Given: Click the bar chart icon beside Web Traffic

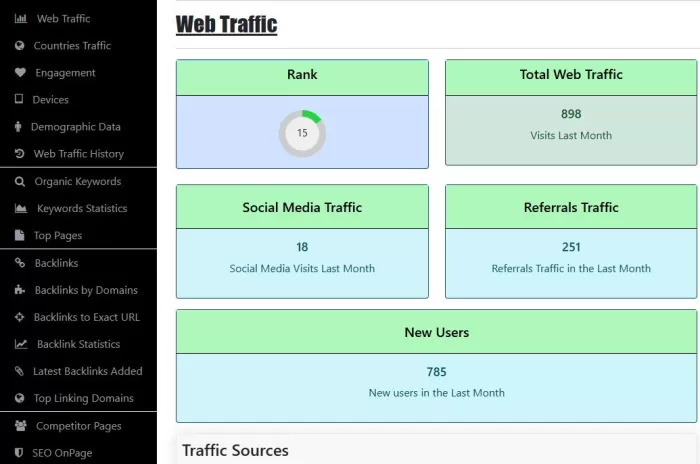Looking at the screenshot, I should tap(21, 19).
